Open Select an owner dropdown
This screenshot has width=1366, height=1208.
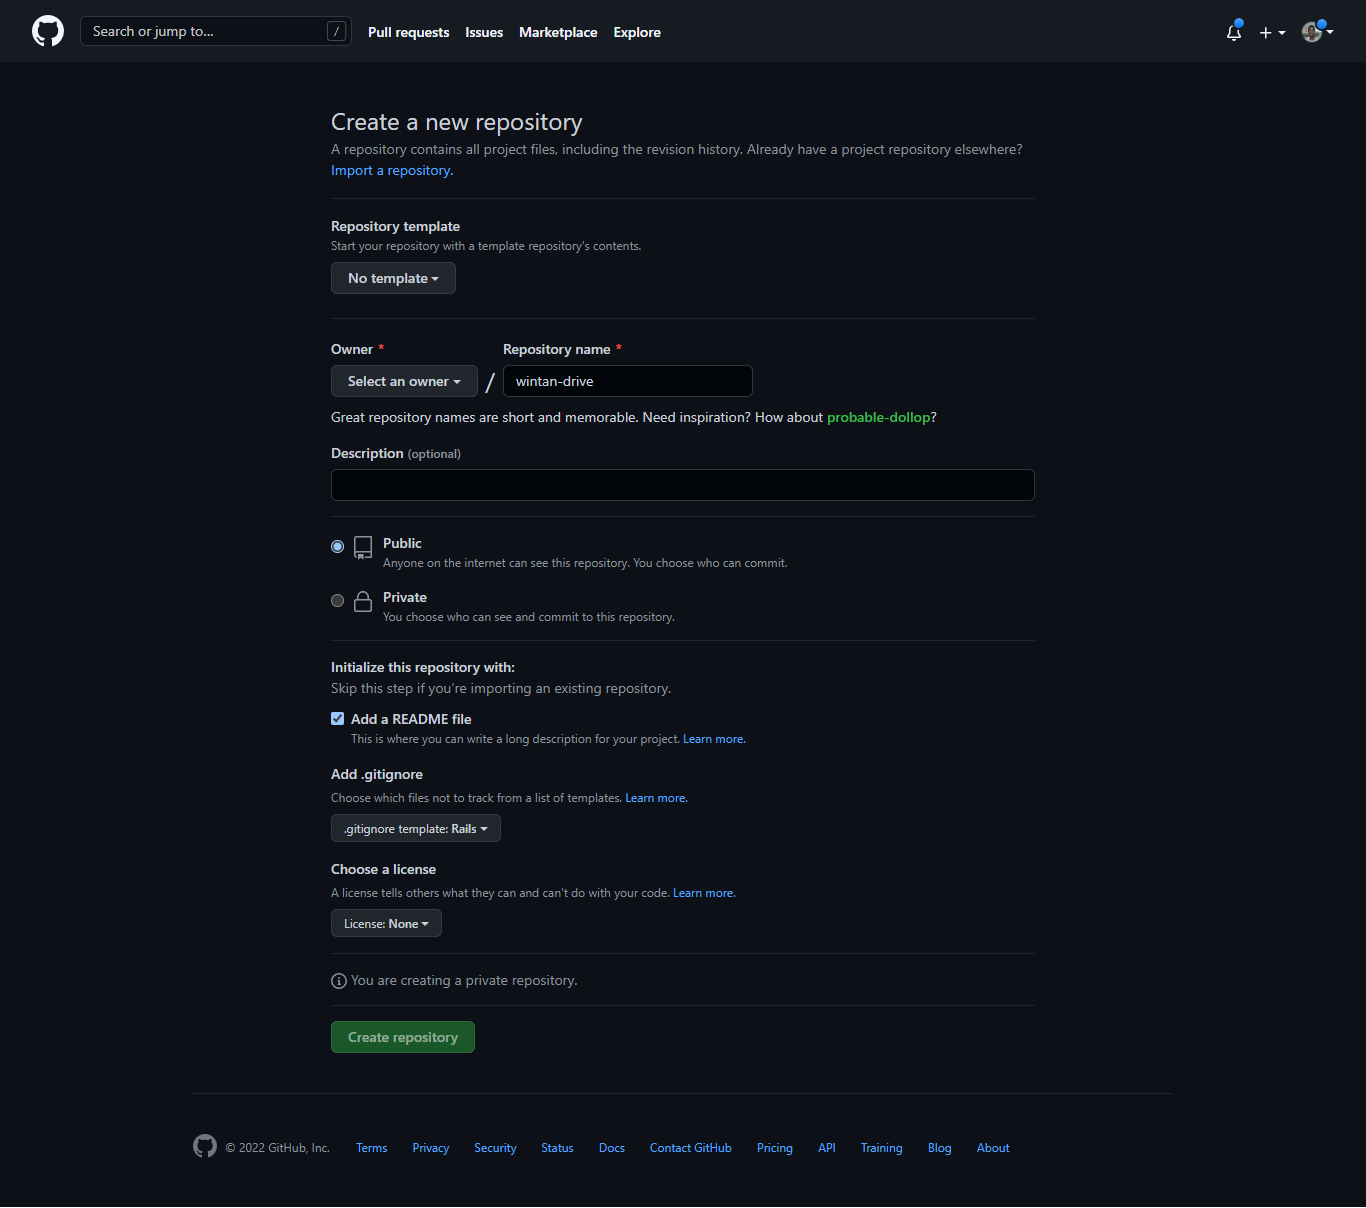pos(404,381)
